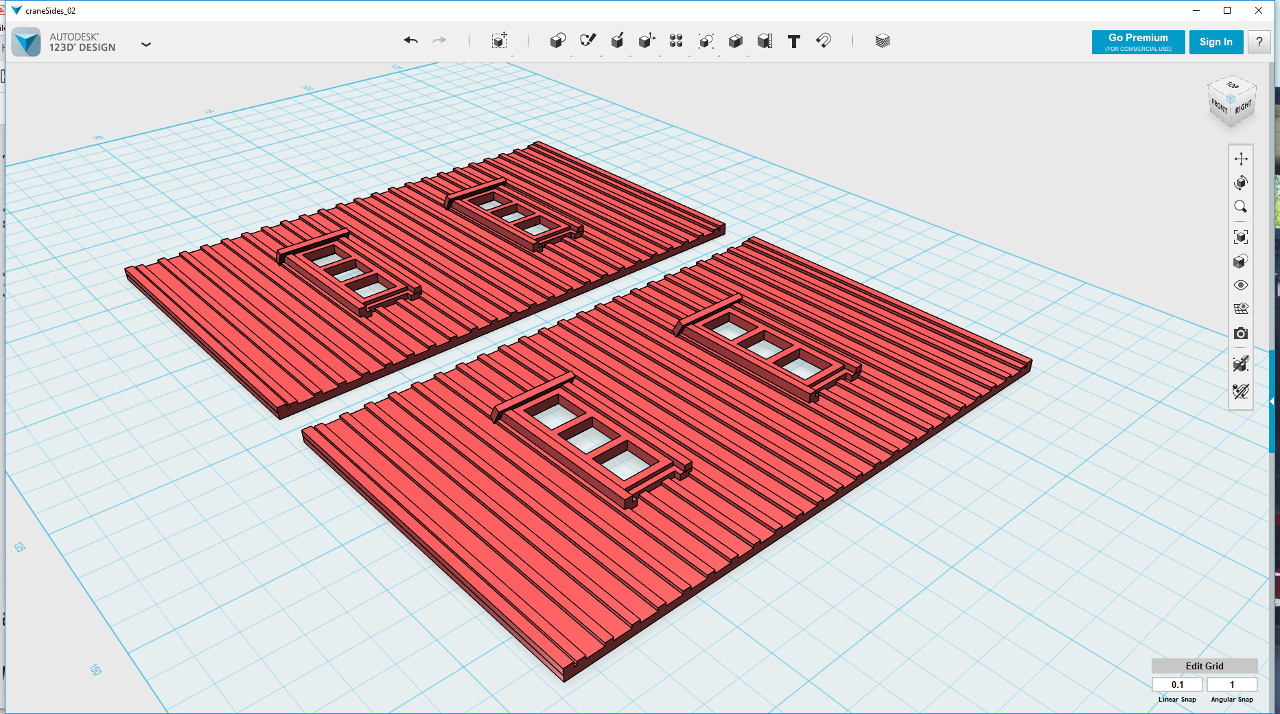
Task: Select the Orbit navigation tool
Action: (x=1241, y=183)
